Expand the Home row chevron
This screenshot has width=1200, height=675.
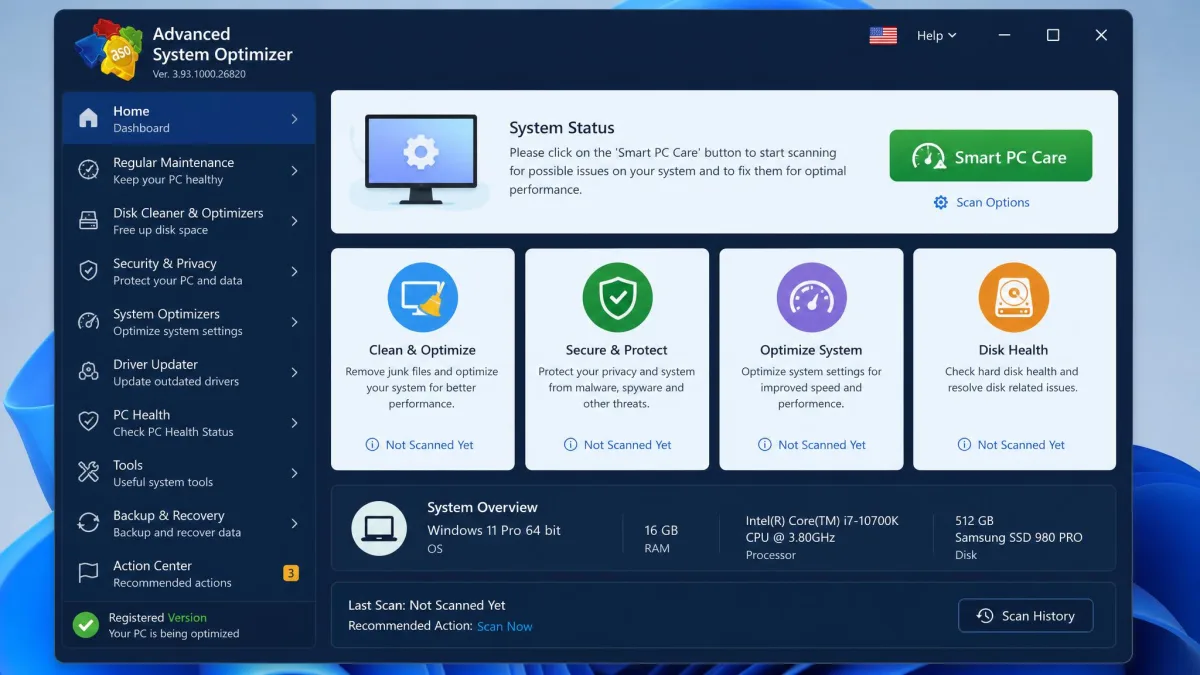pos(294,119)
